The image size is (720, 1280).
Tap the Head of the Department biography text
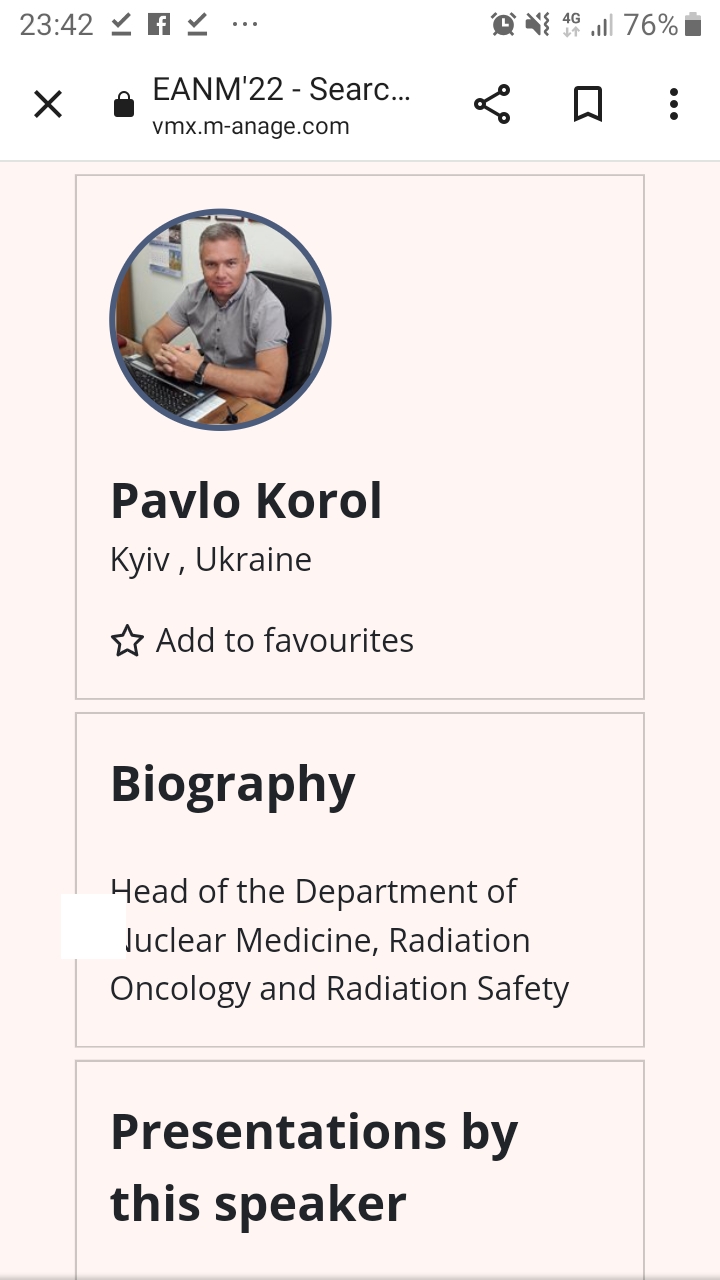pos(340,940)
